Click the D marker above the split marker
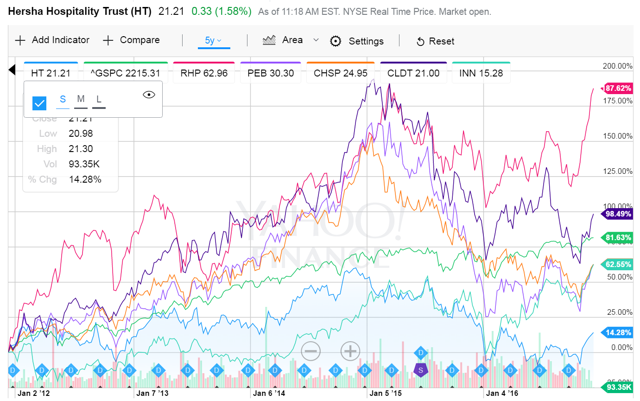This screenshot has height=401, width=640. point(420,352)
